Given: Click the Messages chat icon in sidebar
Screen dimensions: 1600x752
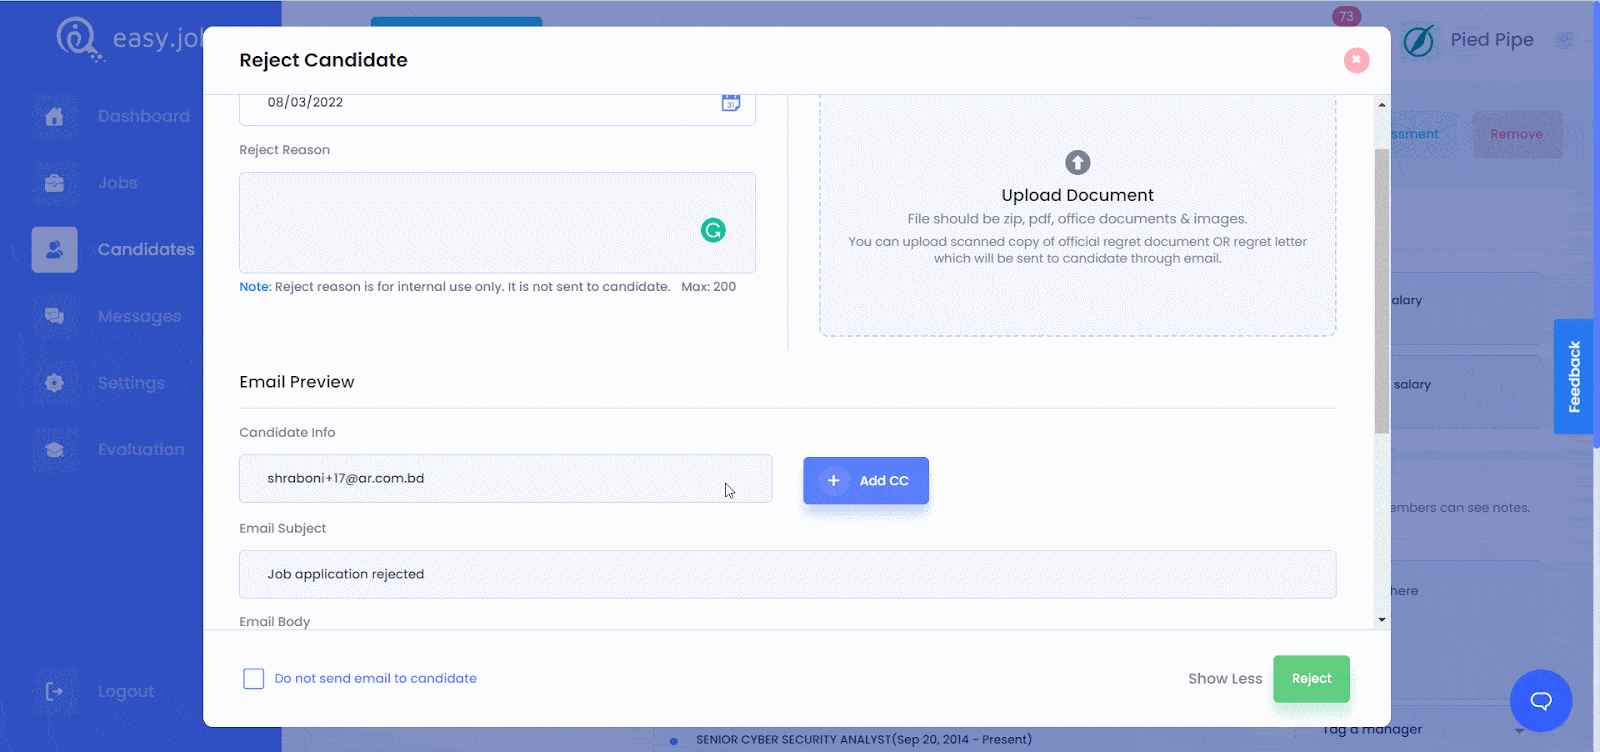Looking at the screenshot, I should 54,316.
